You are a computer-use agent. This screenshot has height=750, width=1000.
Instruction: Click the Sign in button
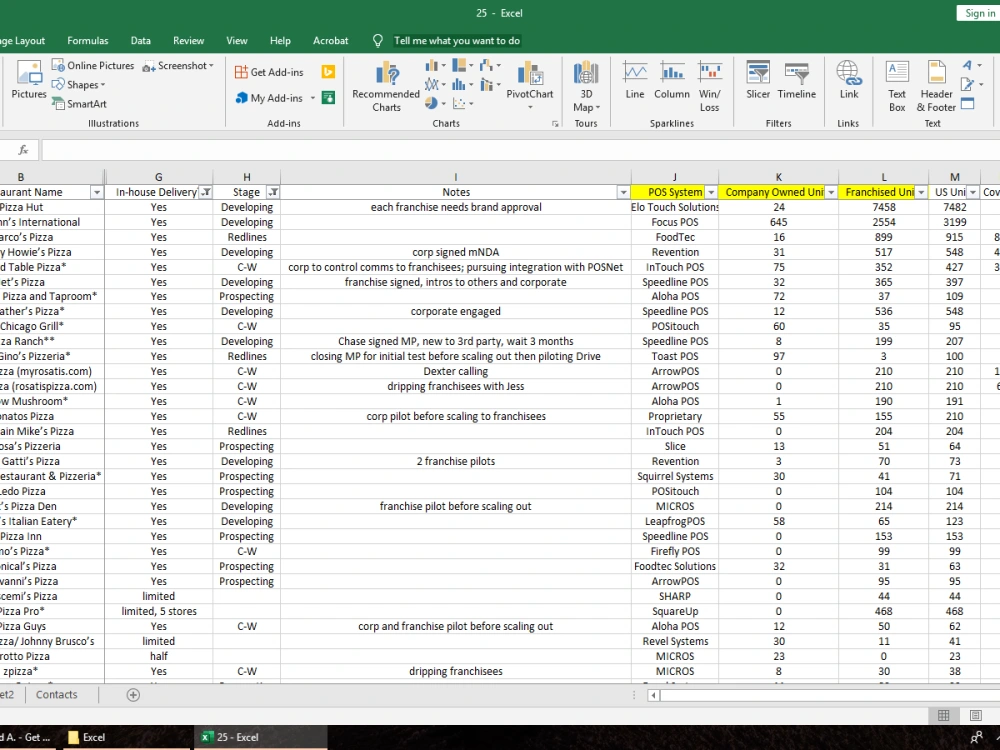pyautogui.click(x=978, y=13)
